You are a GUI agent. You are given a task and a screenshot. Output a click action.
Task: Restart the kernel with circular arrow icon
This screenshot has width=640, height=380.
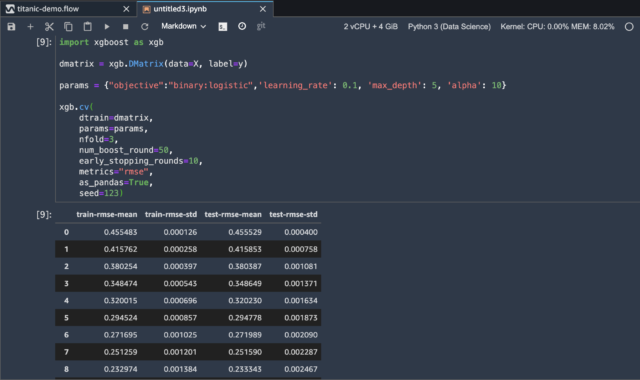(x=144, y=27)
